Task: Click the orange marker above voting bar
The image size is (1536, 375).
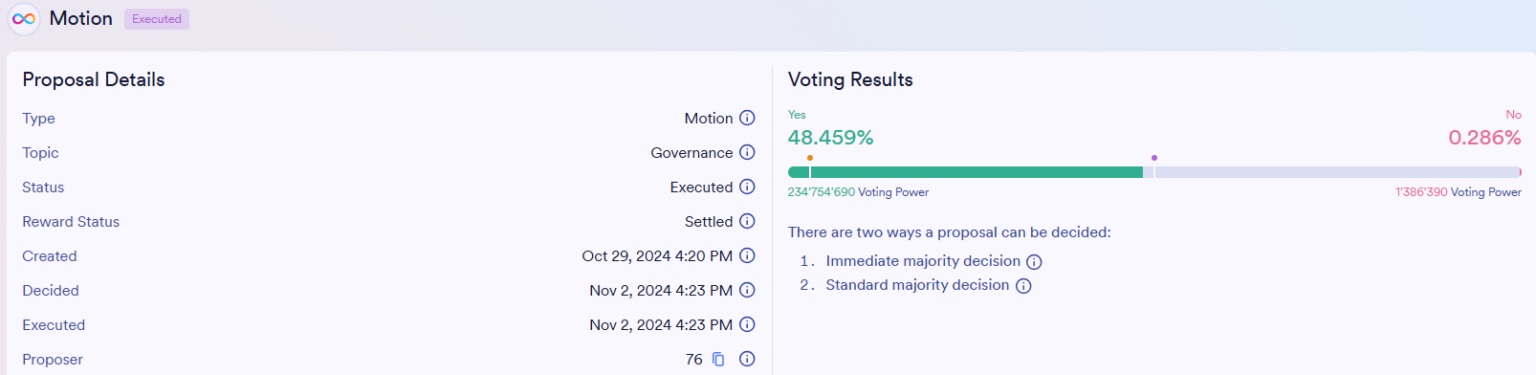Action: 809,157
